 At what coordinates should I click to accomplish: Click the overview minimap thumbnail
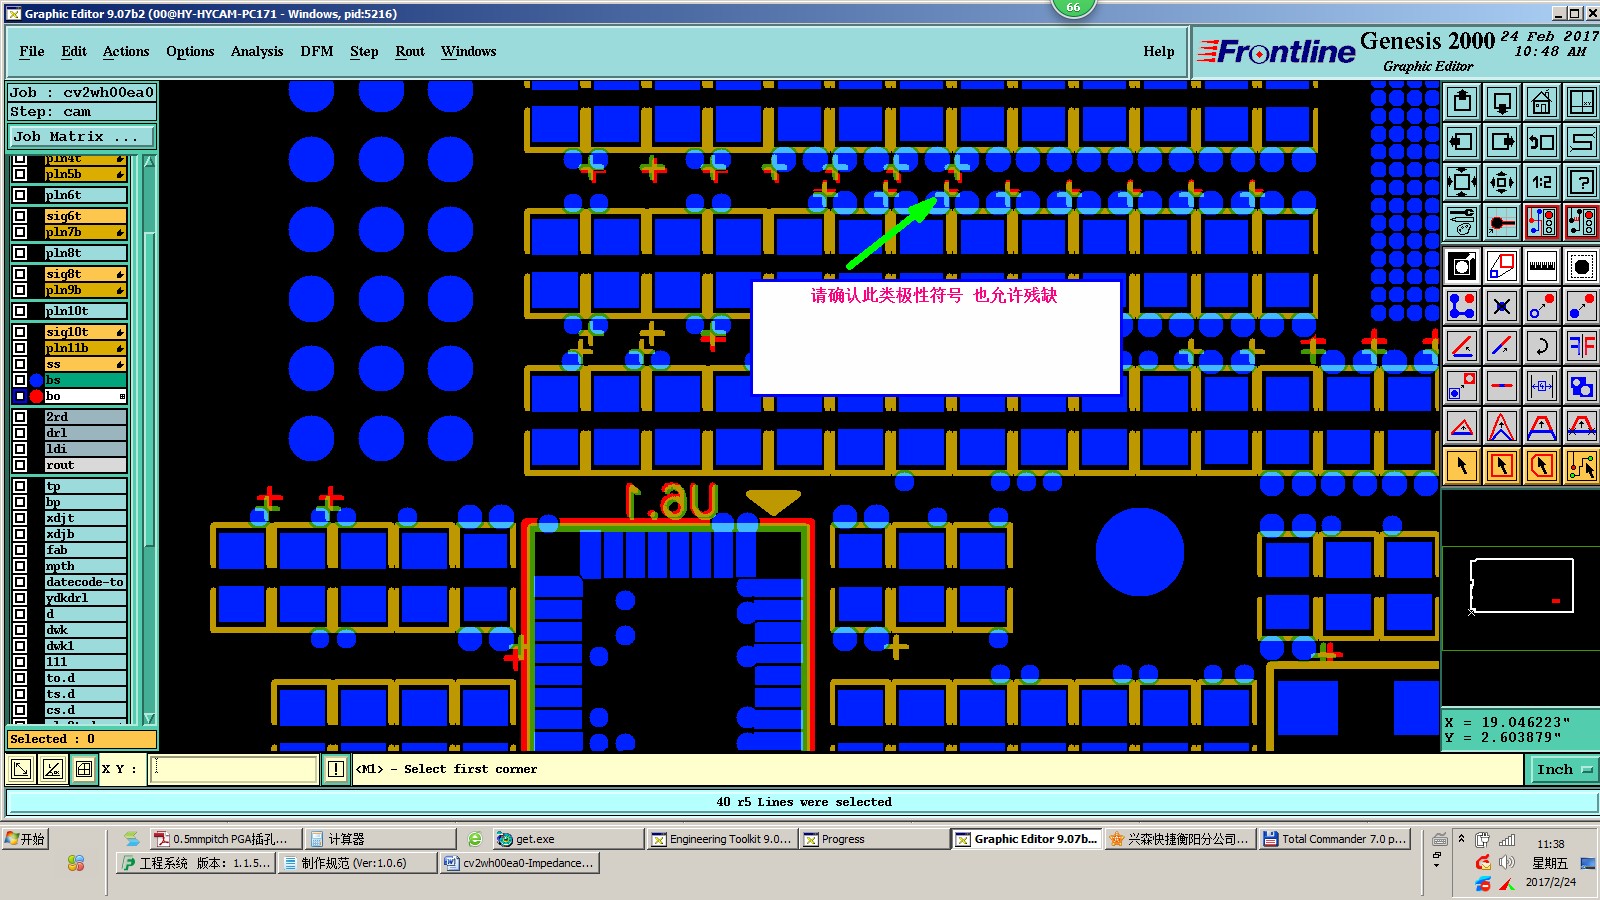[x=1521, y=585]
